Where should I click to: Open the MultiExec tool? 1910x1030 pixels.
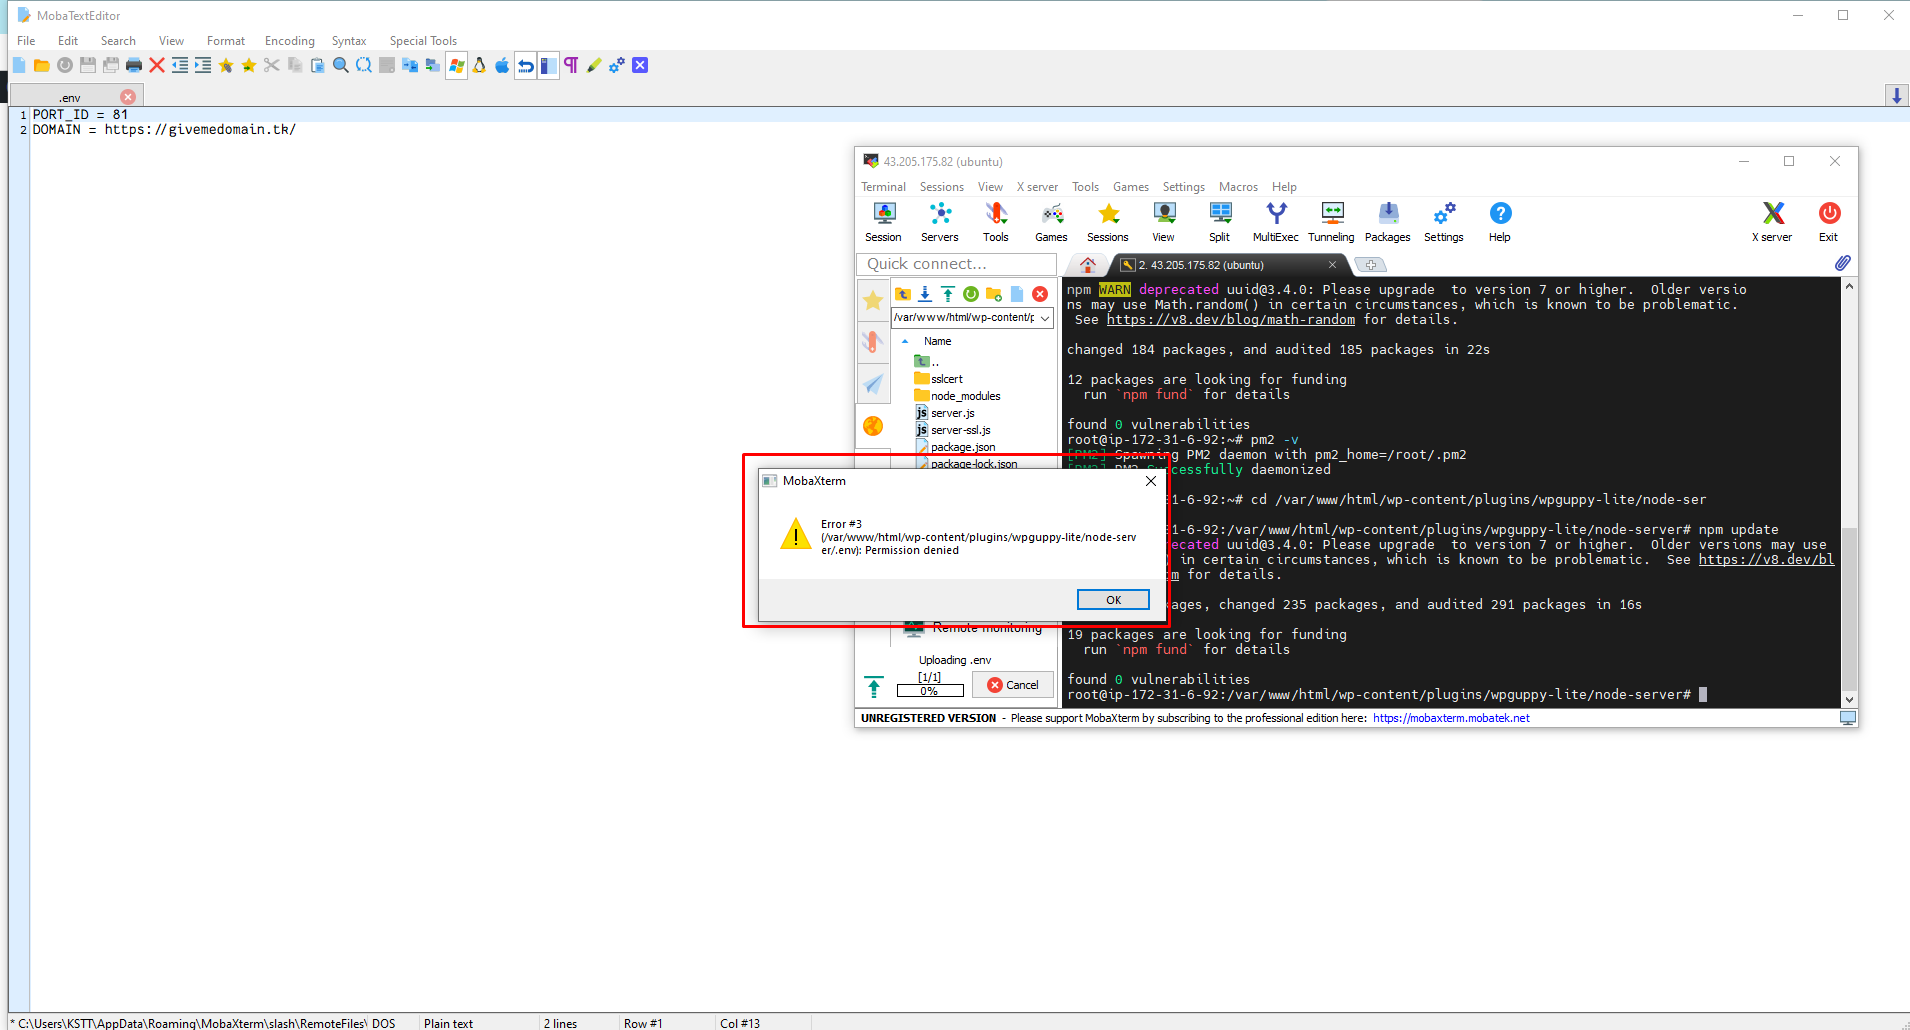click(x=1275, y=222)
